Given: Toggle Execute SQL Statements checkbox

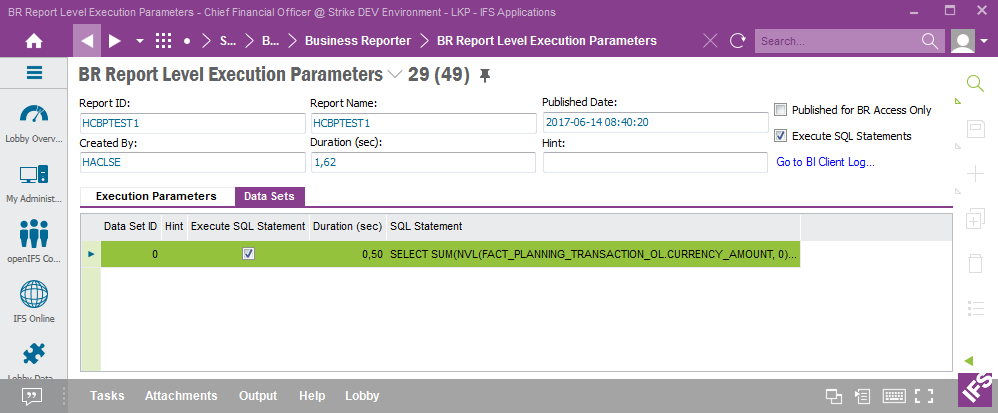Looking at the screenshot, I should pyautogui.click(x=780, y=136).
